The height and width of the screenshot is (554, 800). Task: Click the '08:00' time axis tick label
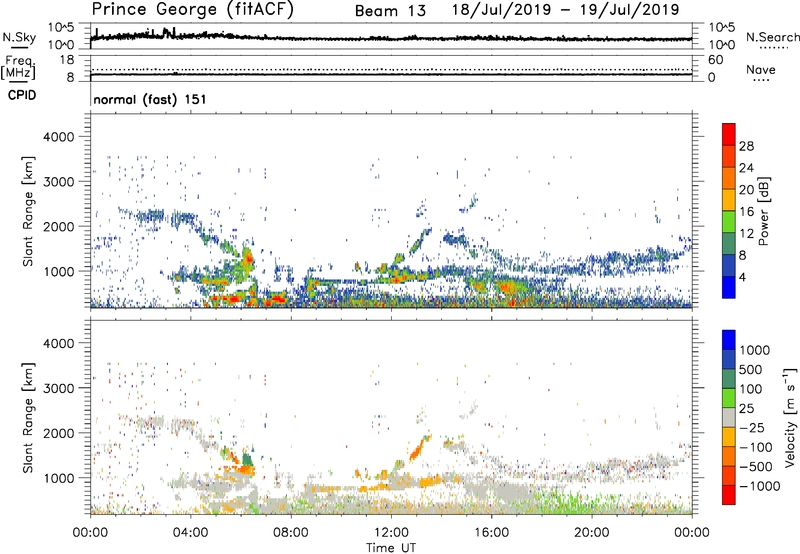click(291, 533)
